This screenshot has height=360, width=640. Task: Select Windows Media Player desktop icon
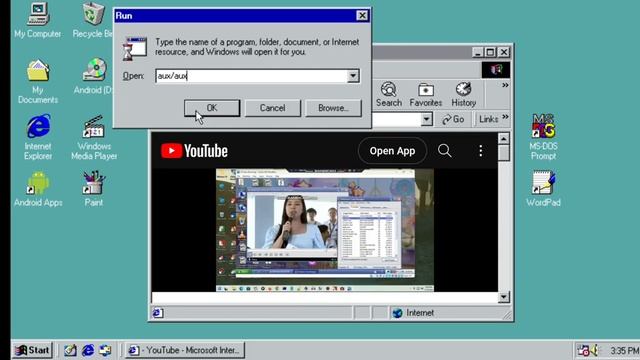point(94,138)
